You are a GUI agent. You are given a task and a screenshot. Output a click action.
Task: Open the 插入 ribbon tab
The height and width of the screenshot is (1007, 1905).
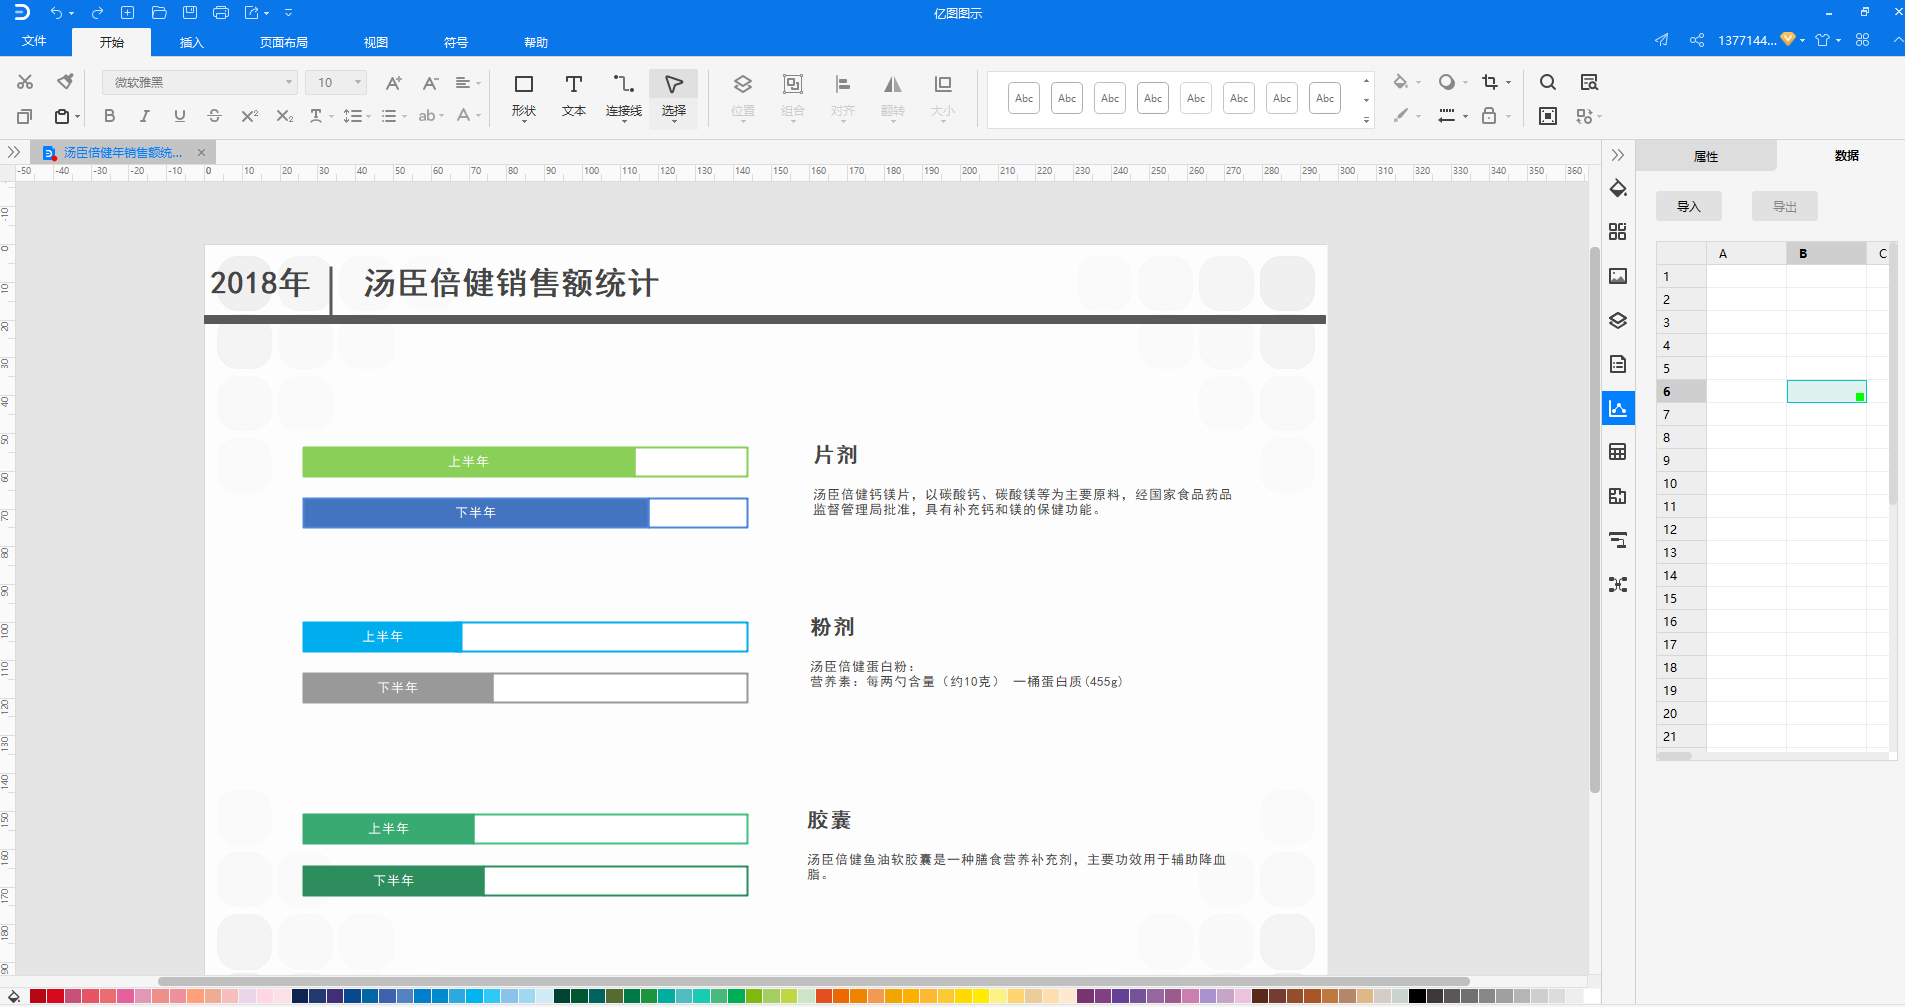tap(191, 42)
